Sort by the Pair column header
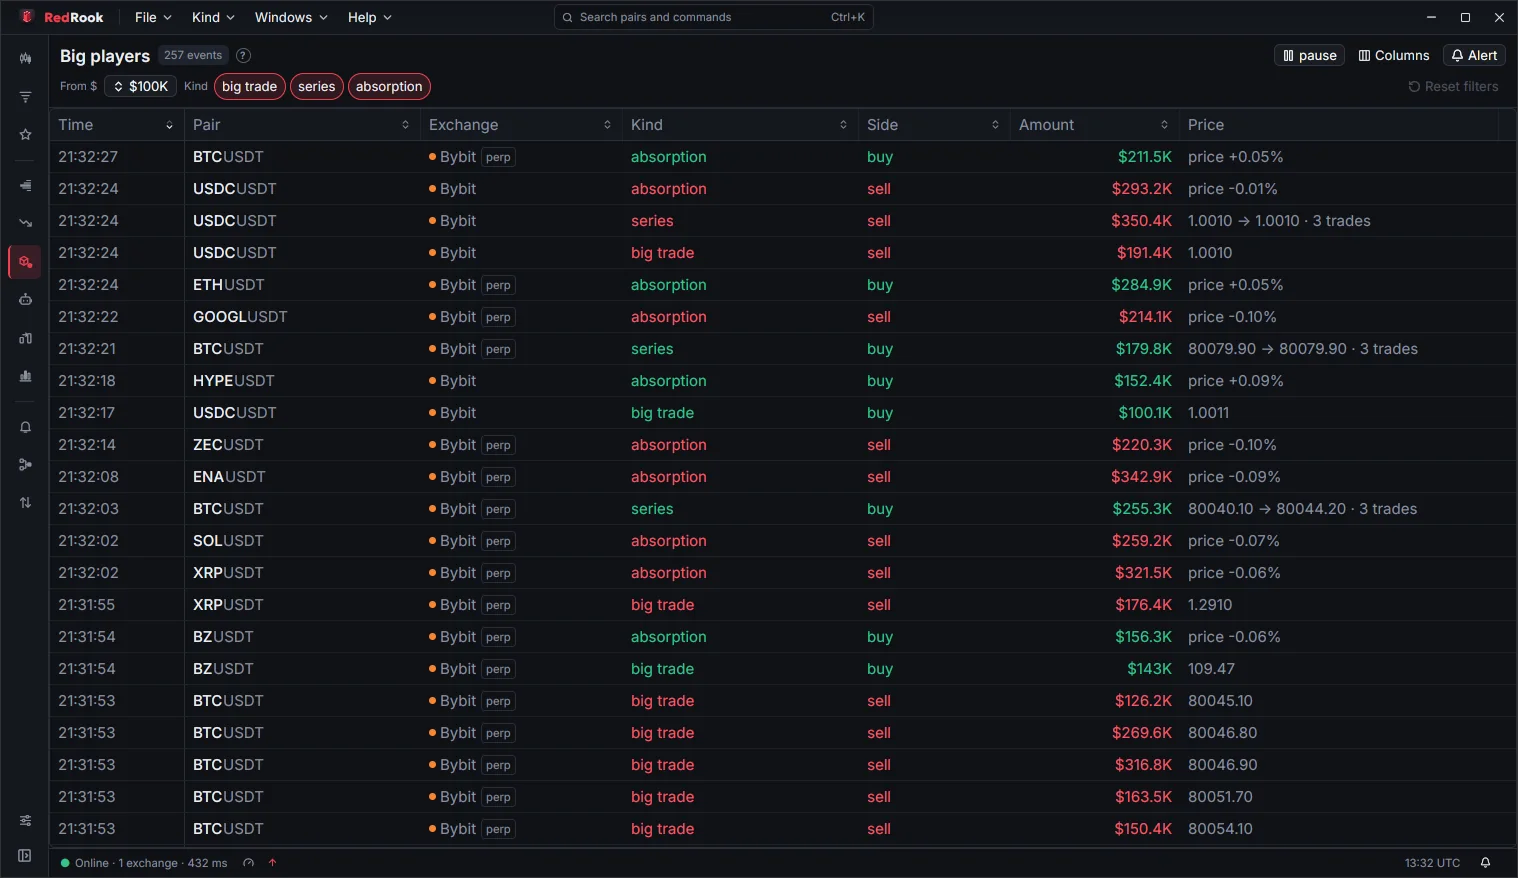The height and width of the screenshot is (878, 1518). (302, 125)
